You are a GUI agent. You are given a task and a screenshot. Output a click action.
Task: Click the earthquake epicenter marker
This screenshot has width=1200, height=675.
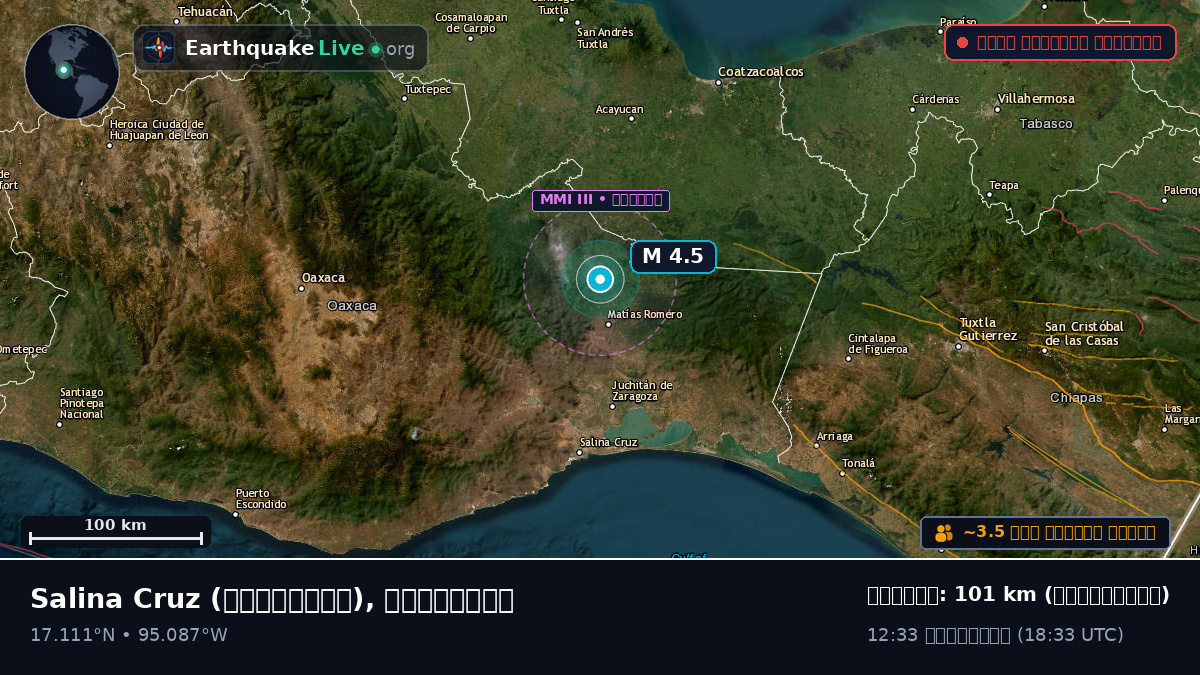pos(600,280)
